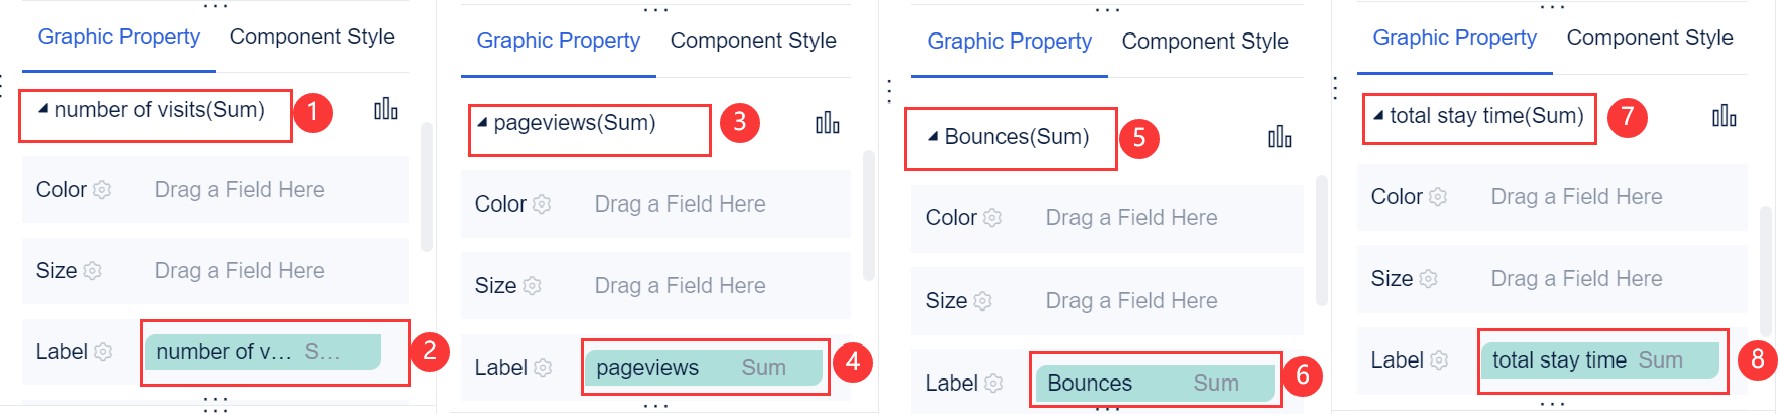Collapse the Bounces(Sum) section
The height and width of the screenshot is (414, 1780).
(933, 137)
